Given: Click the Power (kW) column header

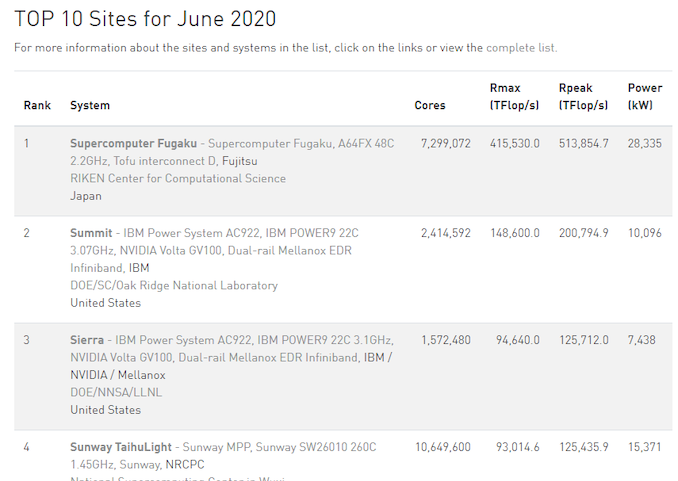Looking at the screenshot, I should pos(645,96).
